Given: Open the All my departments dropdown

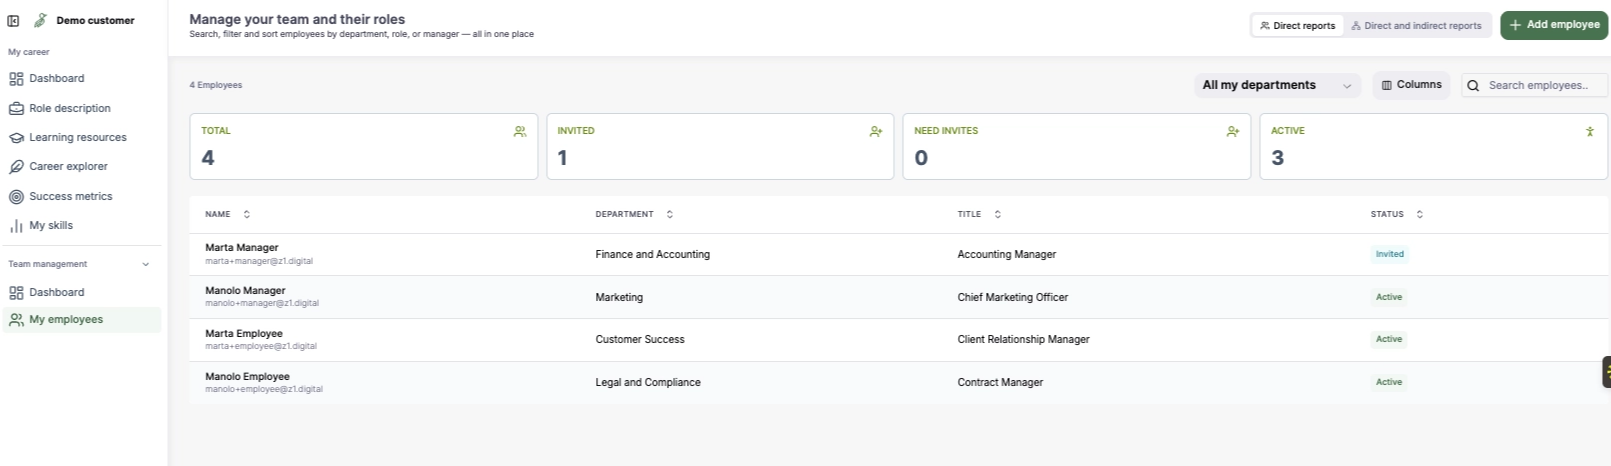Looking at the screenshot, I should 1277,85.
